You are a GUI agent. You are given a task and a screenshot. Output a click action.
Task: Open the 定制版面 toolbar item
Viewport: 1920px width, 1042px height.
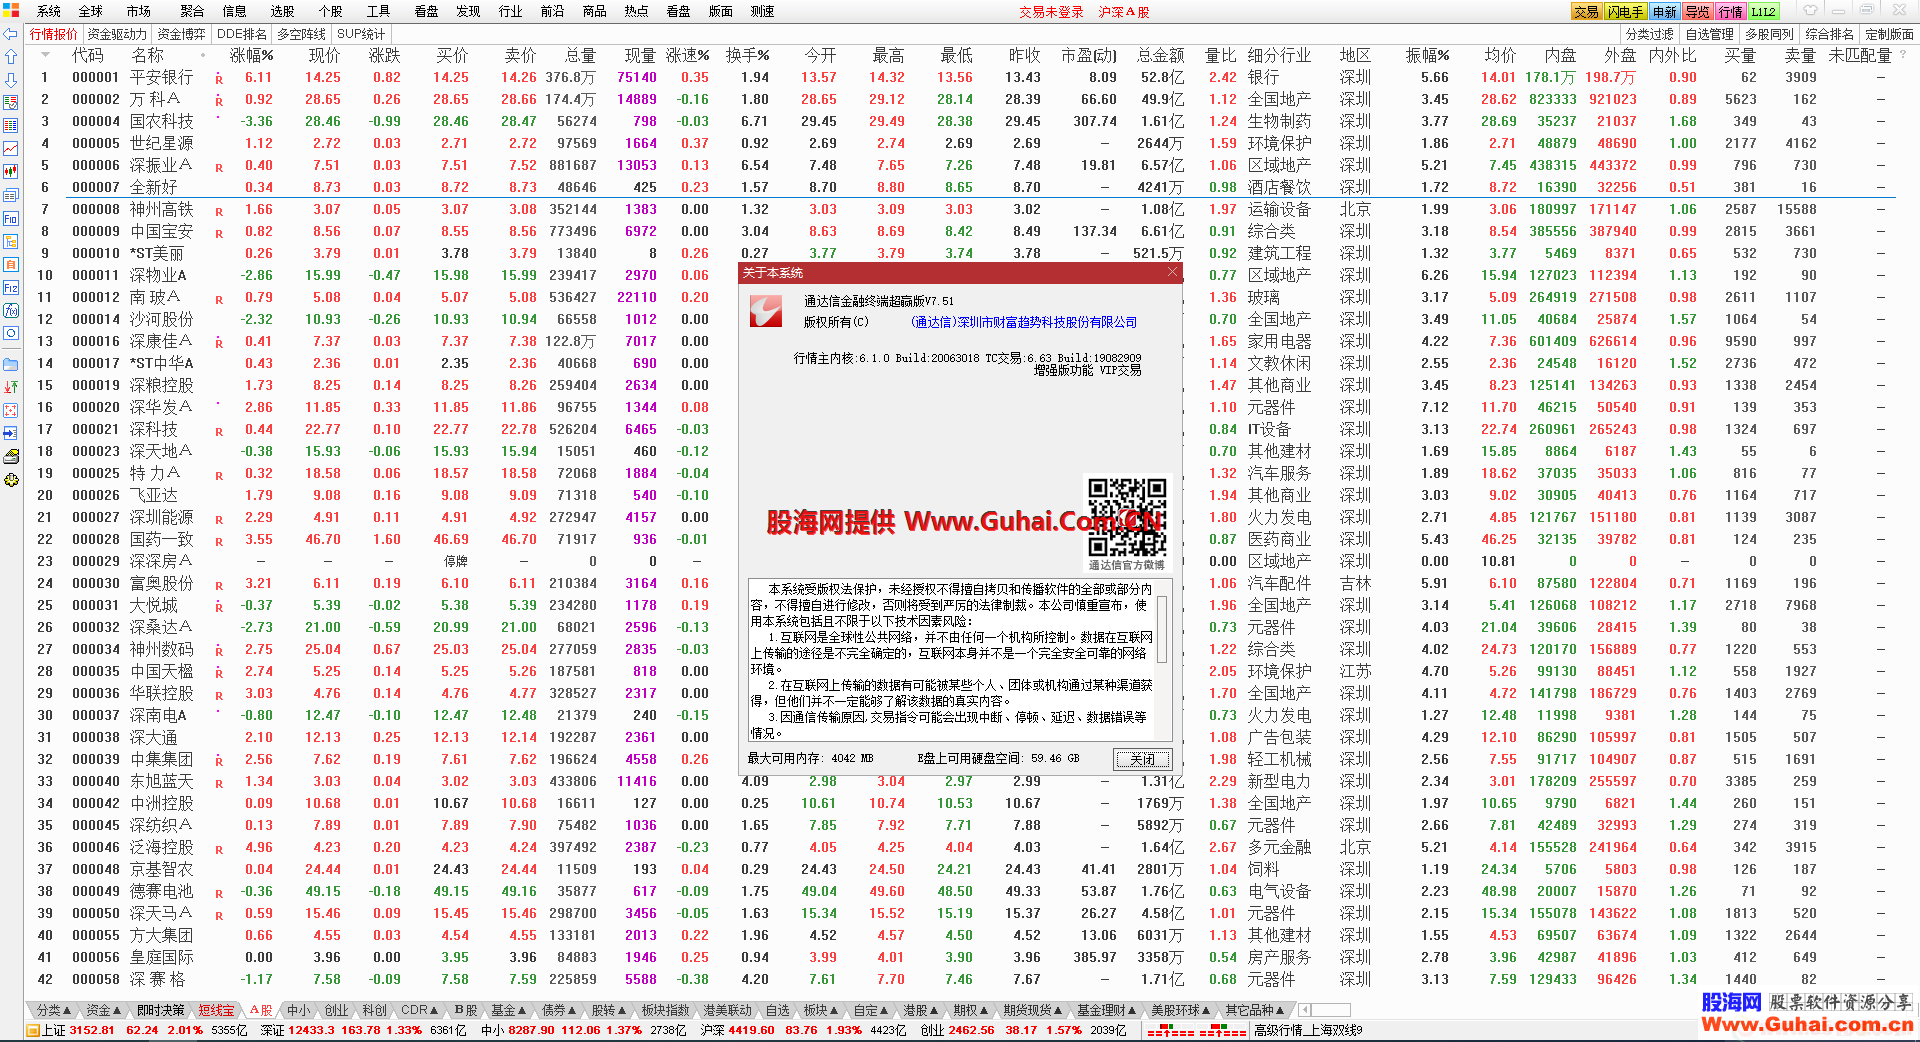(x=1890, y=34)
